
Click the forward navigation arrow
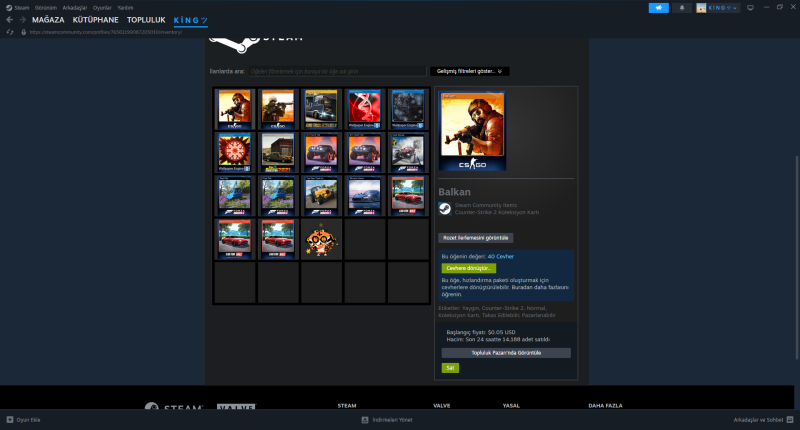pos(22,20)
